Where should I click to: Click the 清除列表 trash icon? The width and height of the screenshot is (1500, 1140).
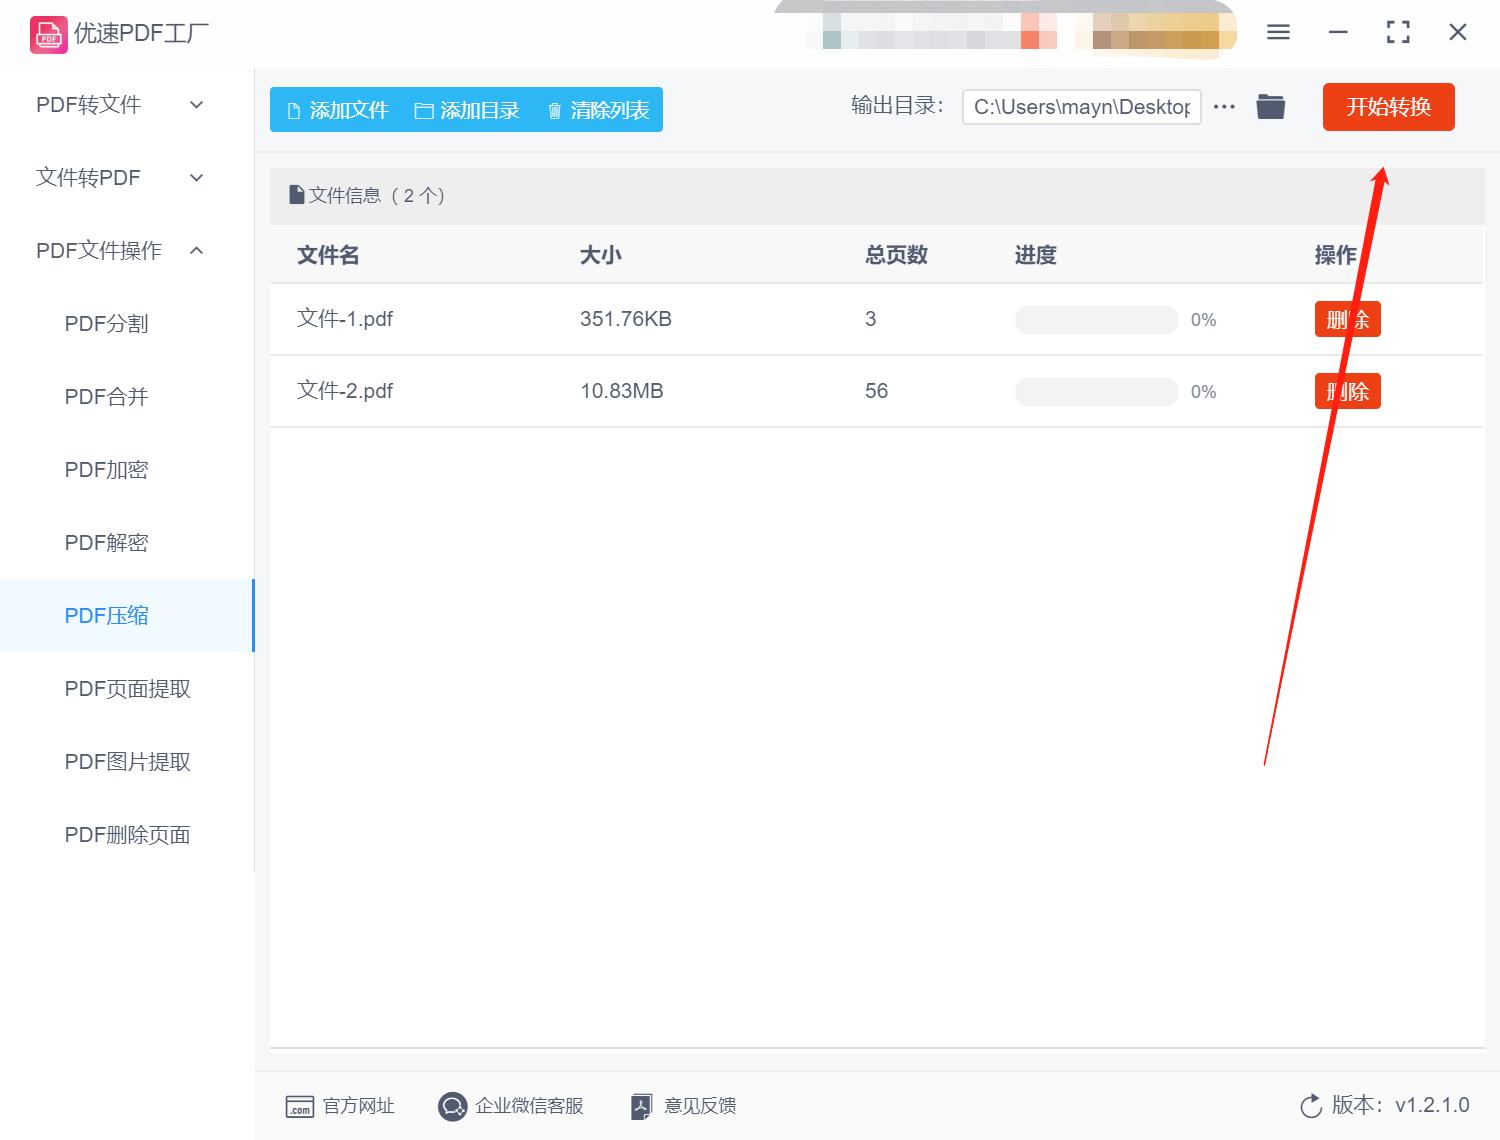[556, 110]
